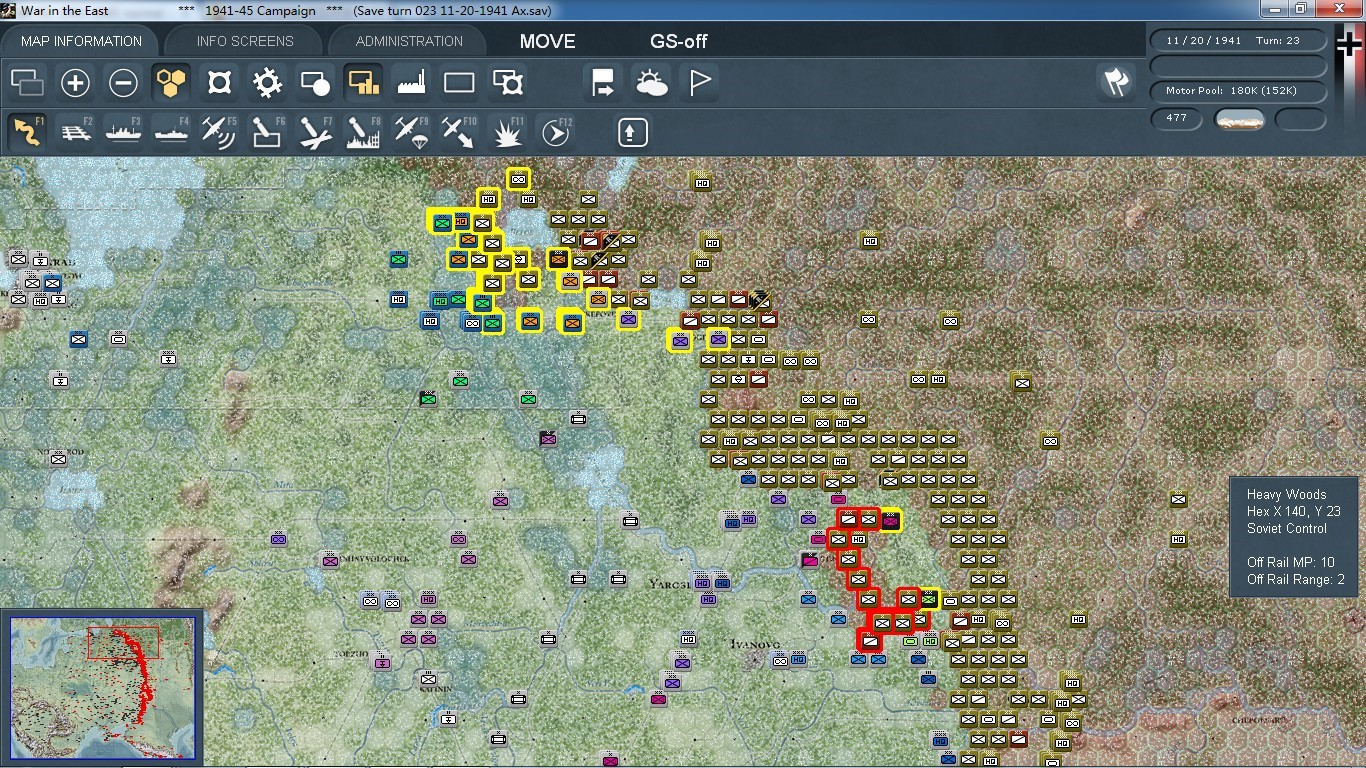Click the pennant flag outline icon

(x=700, y=83)
